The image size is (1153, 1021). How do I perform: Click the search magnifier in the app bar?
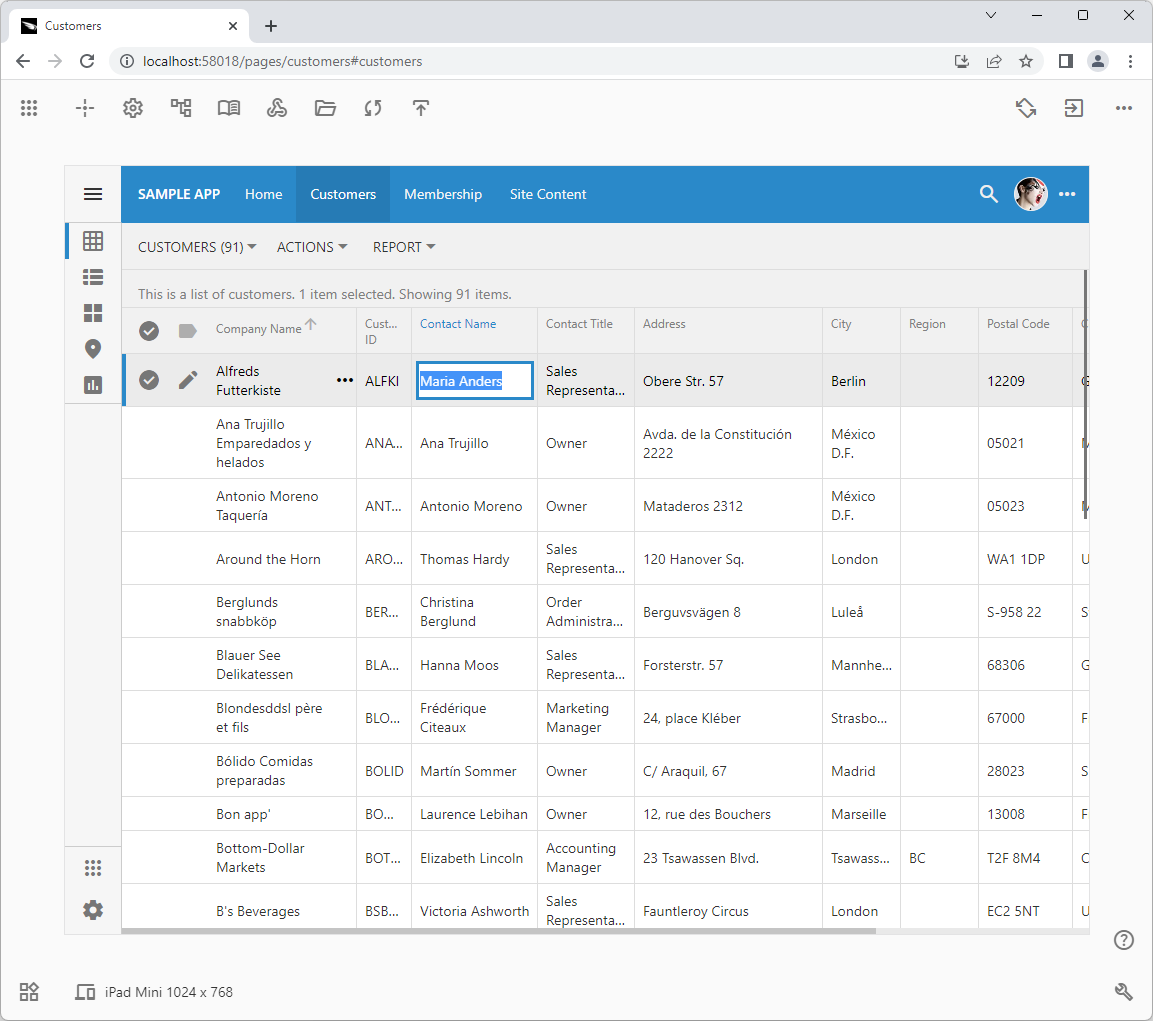point(988,194)
